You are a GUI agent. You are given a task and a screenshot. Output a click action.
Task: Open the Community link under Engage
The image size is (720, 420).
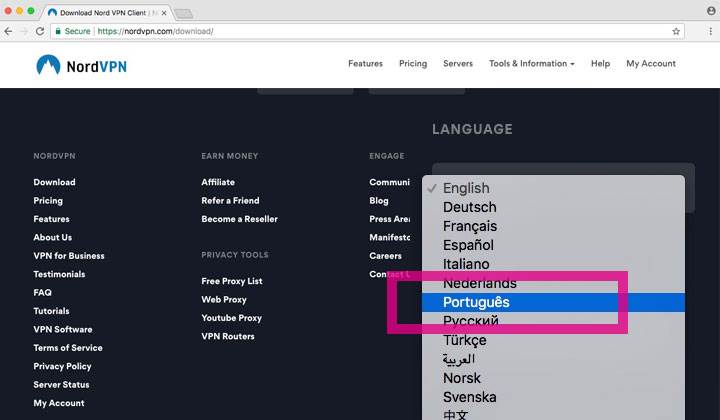coord(389,182)
